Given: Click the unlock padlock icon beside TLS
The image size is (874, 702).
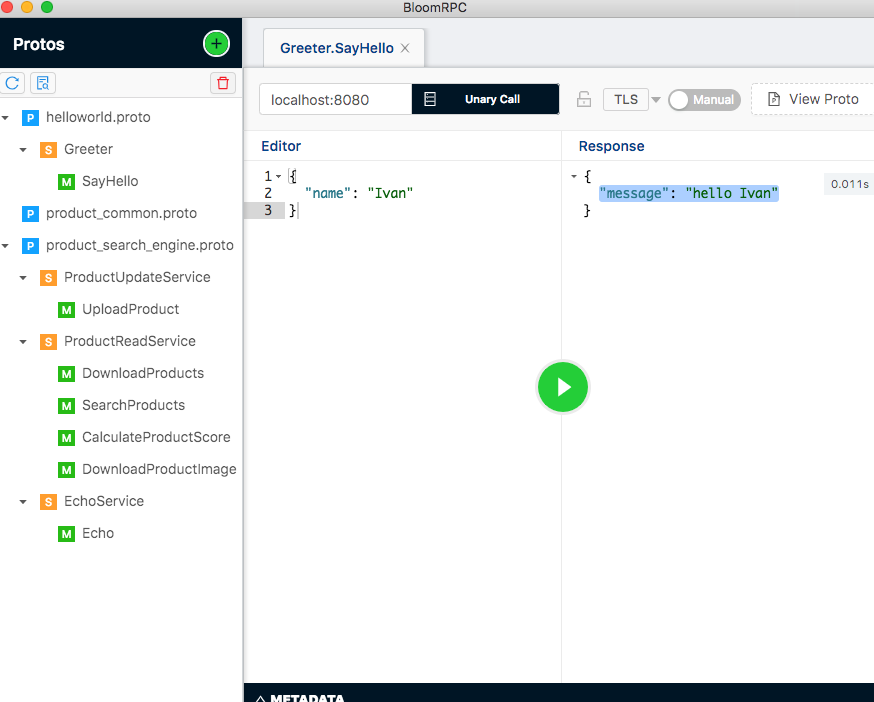Looking at the screenshot, I should (x=584, y=99).
